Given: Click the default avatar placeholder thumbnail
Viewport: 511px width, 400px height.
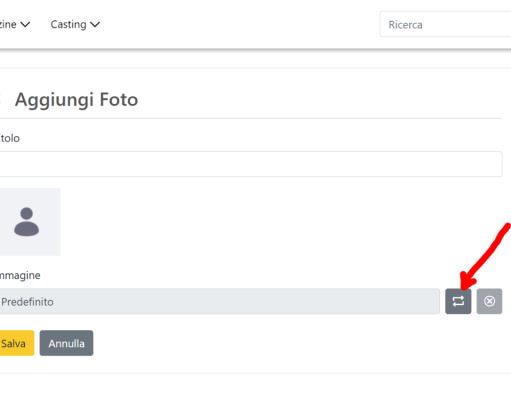Looking at the screenshot, I should pyautogui.click(x=30, y=222).
